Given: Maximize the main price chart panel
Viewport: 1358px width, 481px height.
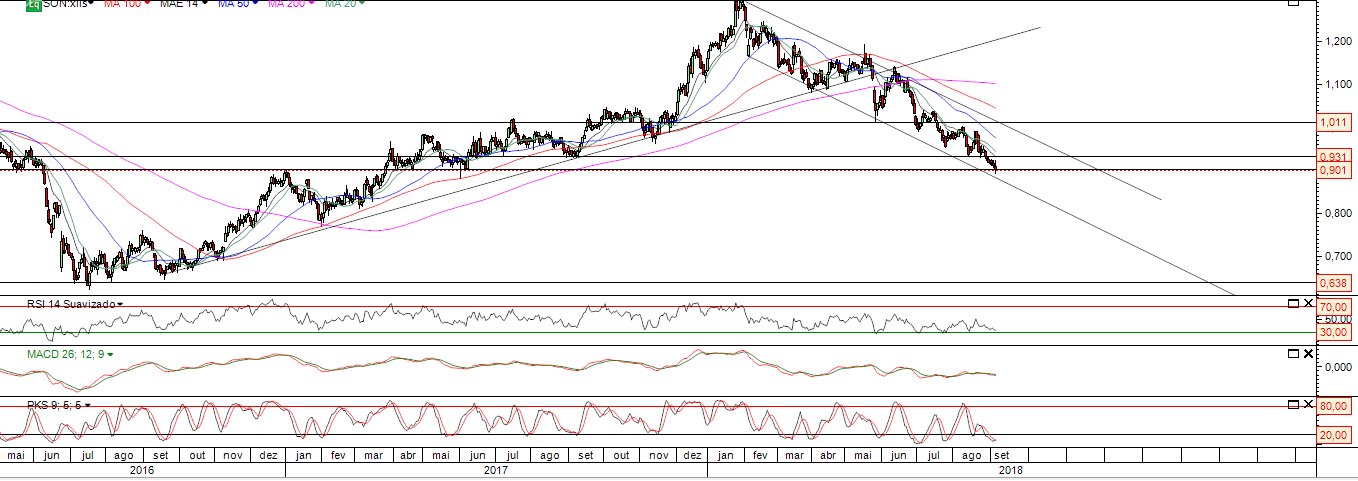Looking at the screenshot, I should pyautogui.click(x=1293, y=3).
